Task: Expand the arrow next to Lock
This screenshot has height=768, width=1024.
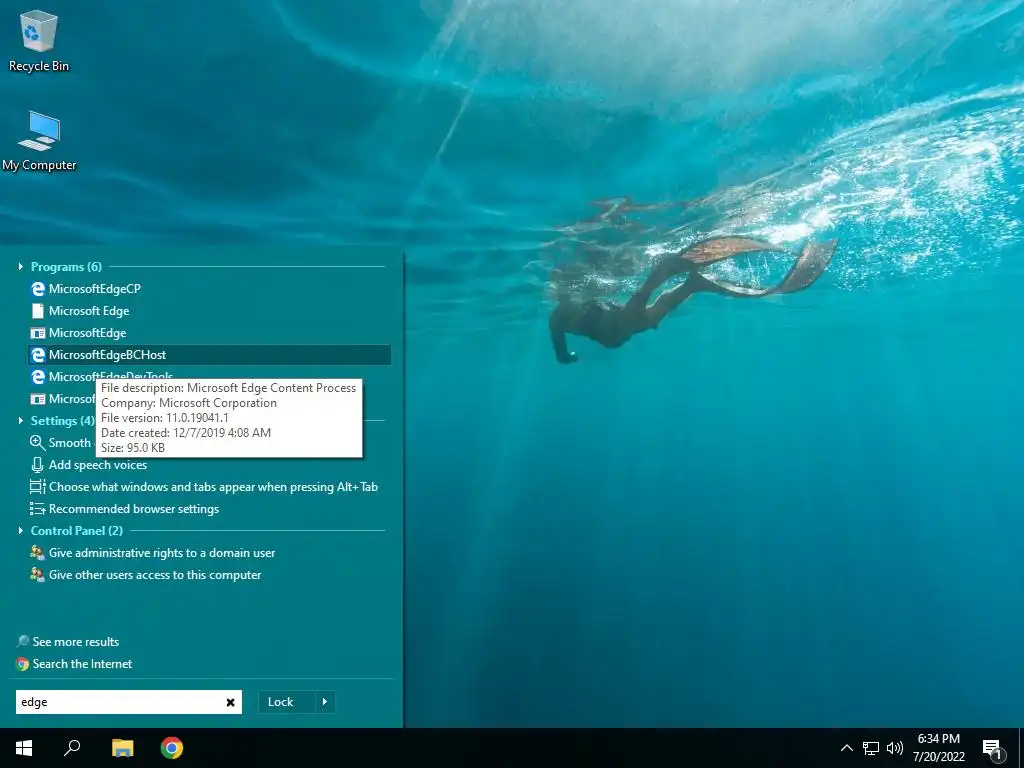Action: pyautogui.click(x=325, y=702)
